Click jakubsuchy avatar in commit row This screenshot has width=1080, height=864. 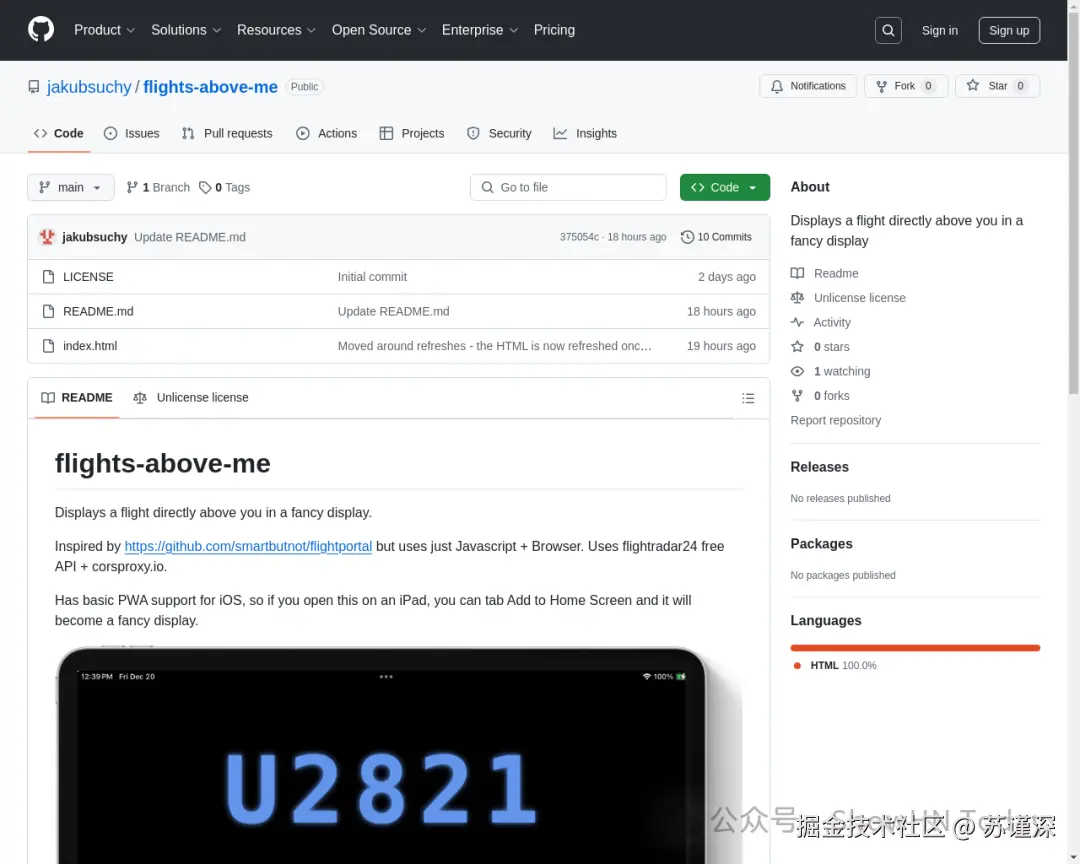coord(47,237)
